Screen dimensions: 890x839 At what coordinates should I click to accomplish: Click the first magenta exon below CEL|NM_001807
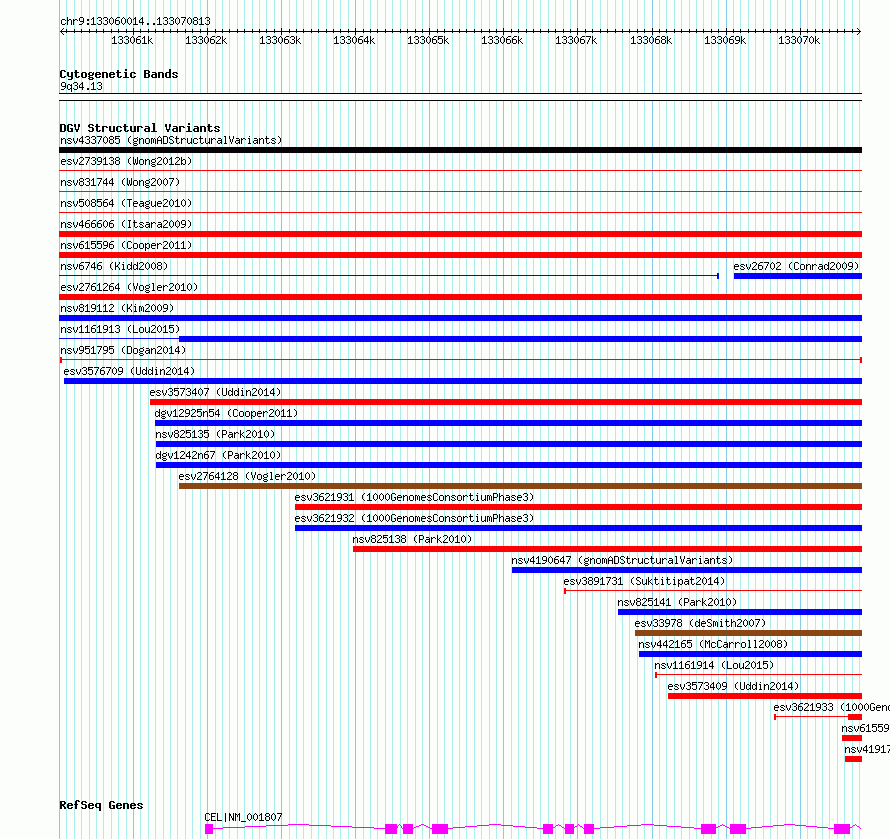[x=209, y=829]
